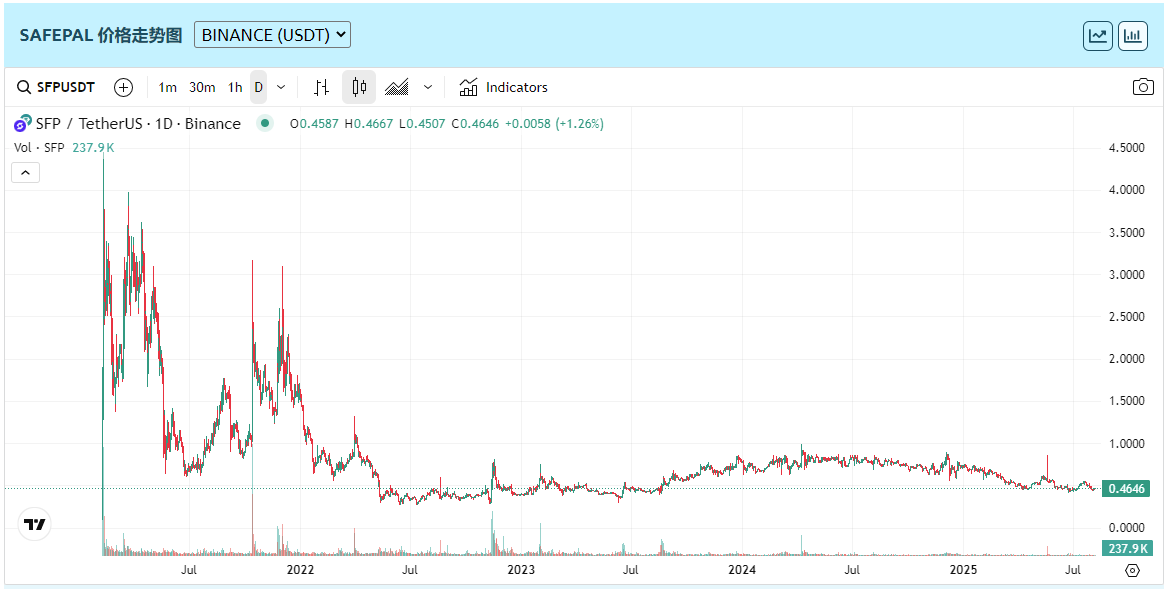Click the 2024 time axis label
The width and height of the screenshot is (1167, 589).
(x=742, y=570)
